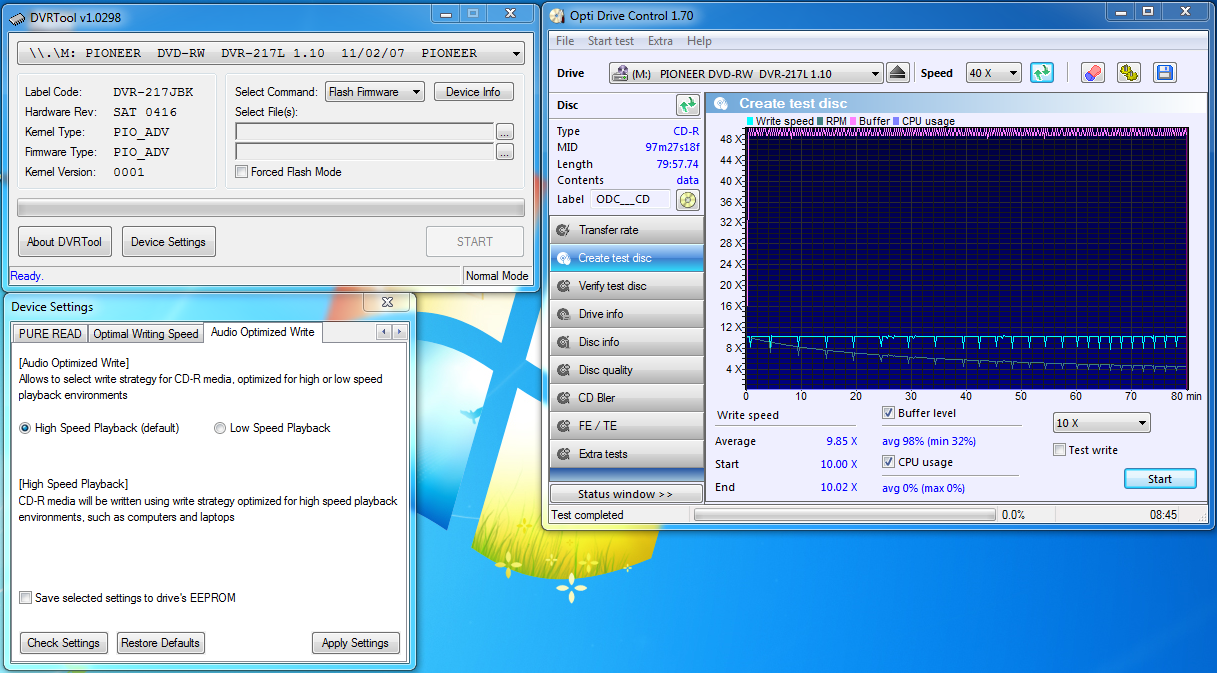The width and height of the screenshot is (1217, 673).
Task: Click the Verify test disc icon
Action: click(564, 286)
